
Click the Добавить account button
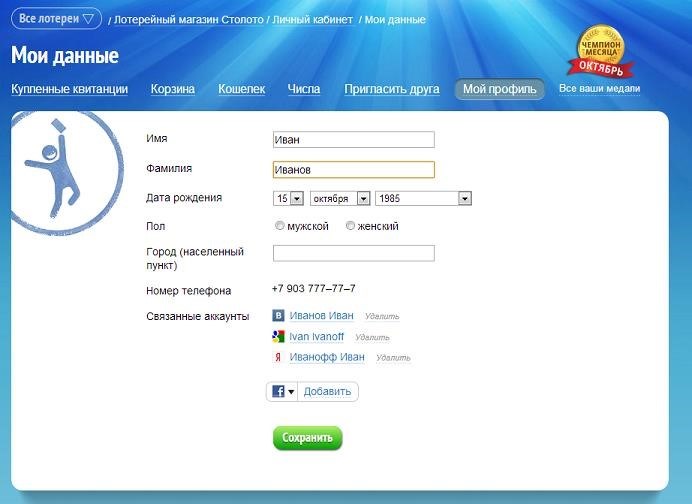coord(327,391)
